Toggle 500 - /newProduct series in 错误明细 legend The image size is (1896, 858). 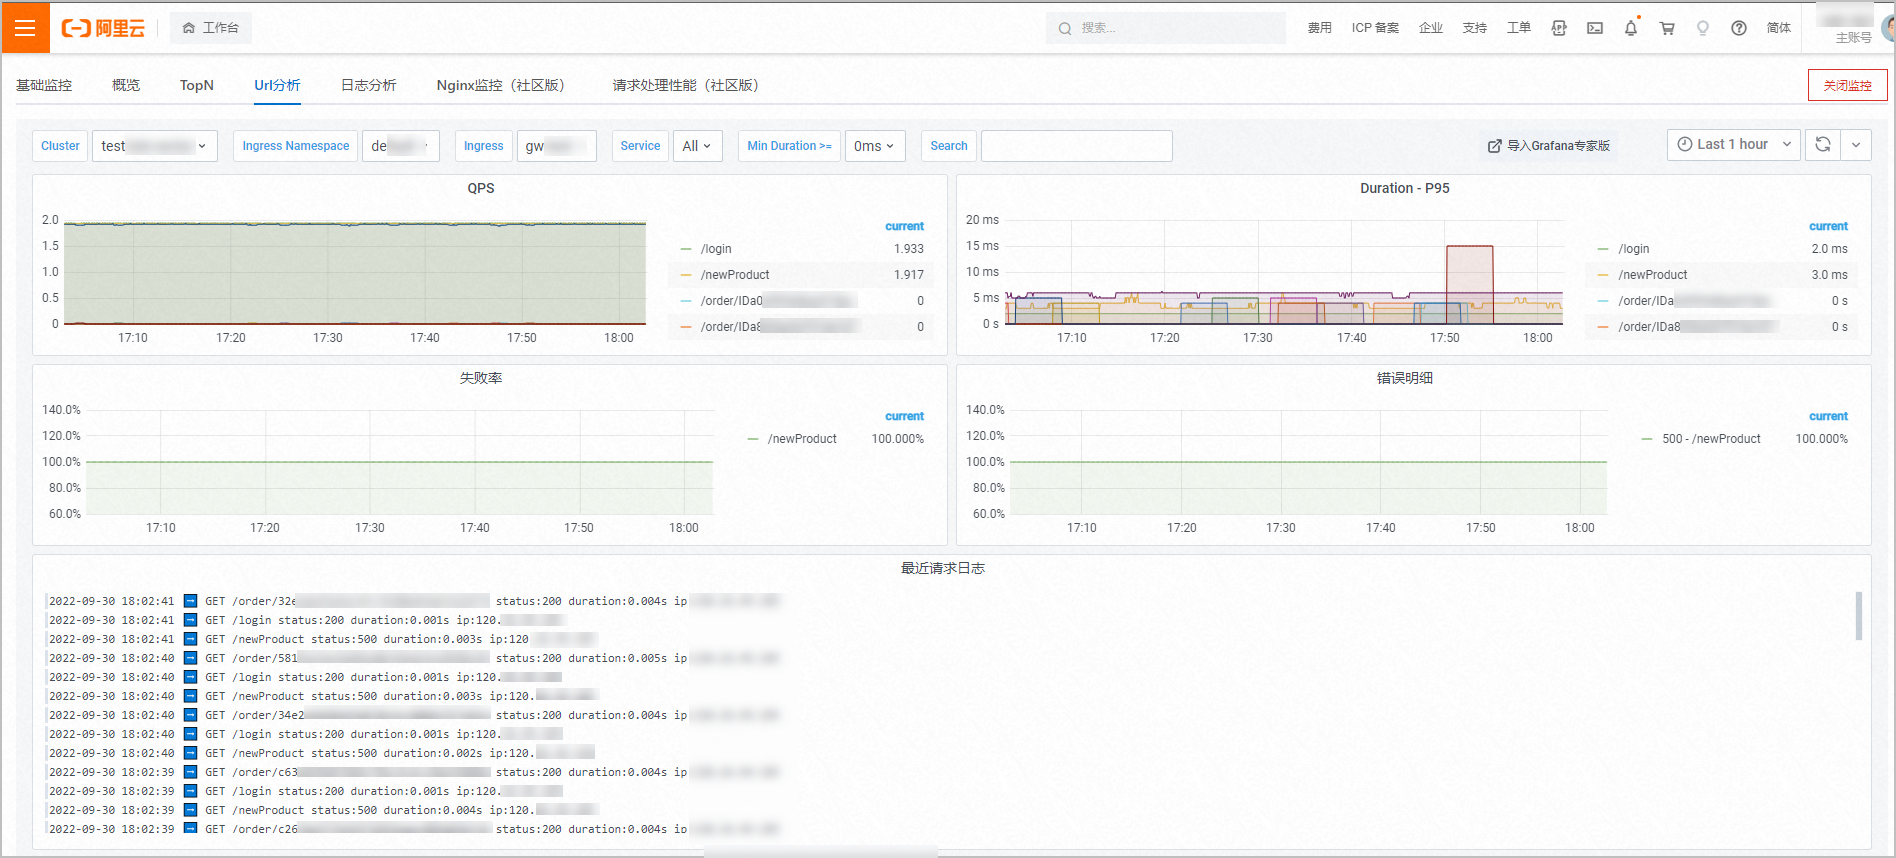point(1711,439)
